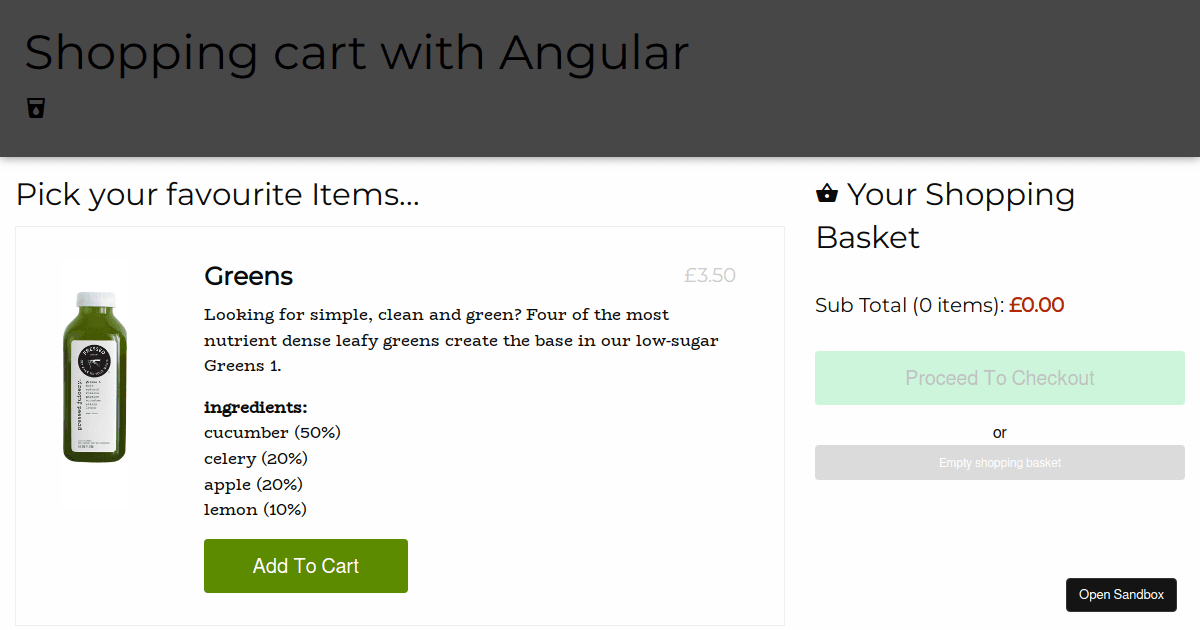This screenshot has width=1200, height=630.
Task: Click the Greens product card
Action: pos(400,428)
